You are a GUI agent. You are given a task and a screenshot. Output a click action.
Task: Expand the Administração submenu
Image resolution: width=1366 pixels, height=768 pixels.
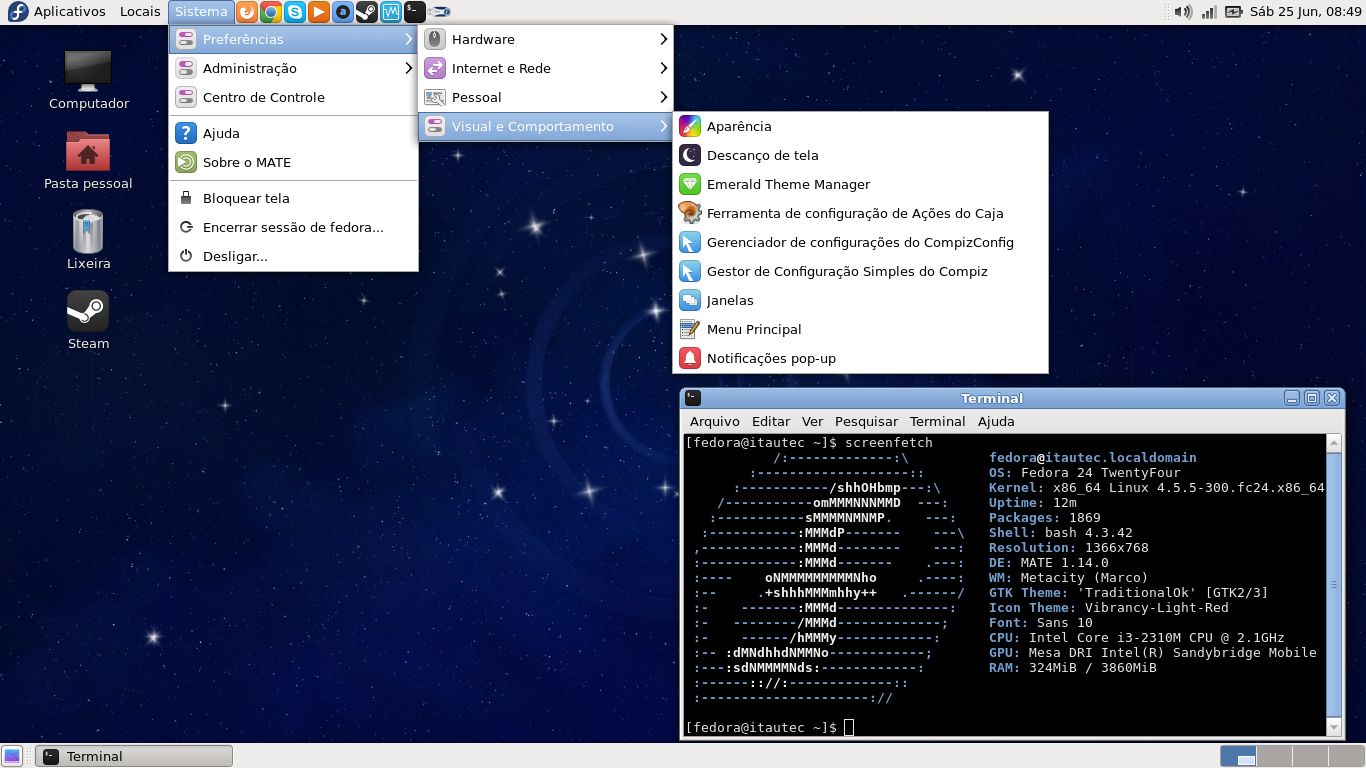click(x=293, y=68)
